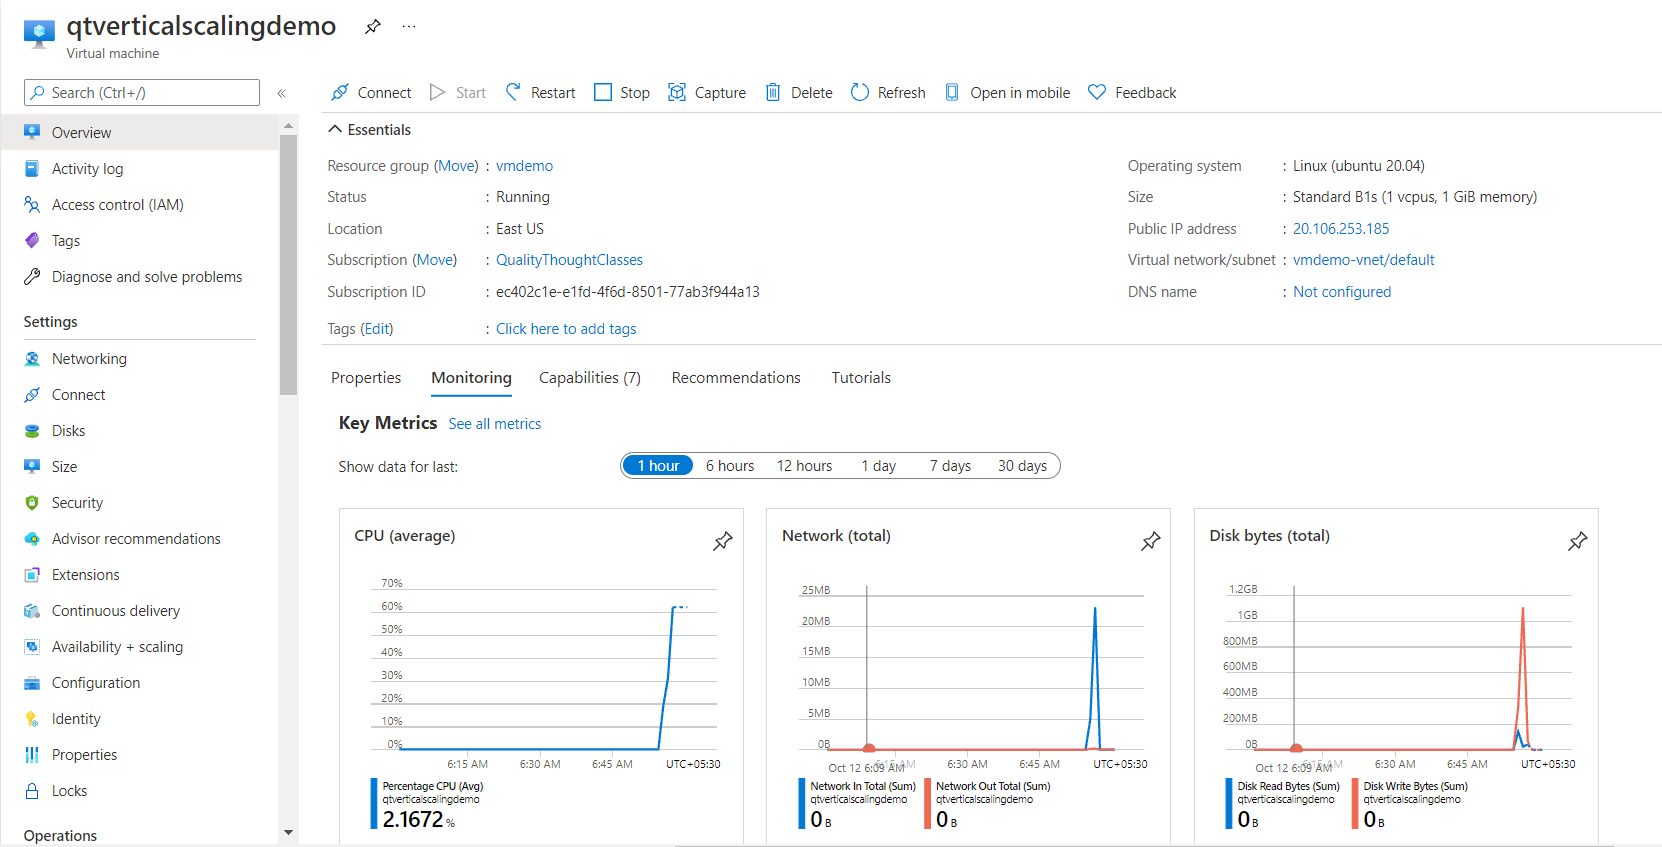Image resolution: width=1662 pixels, height=847 pixels.
Task: Click here to add tags link
Action: (566, 329)
